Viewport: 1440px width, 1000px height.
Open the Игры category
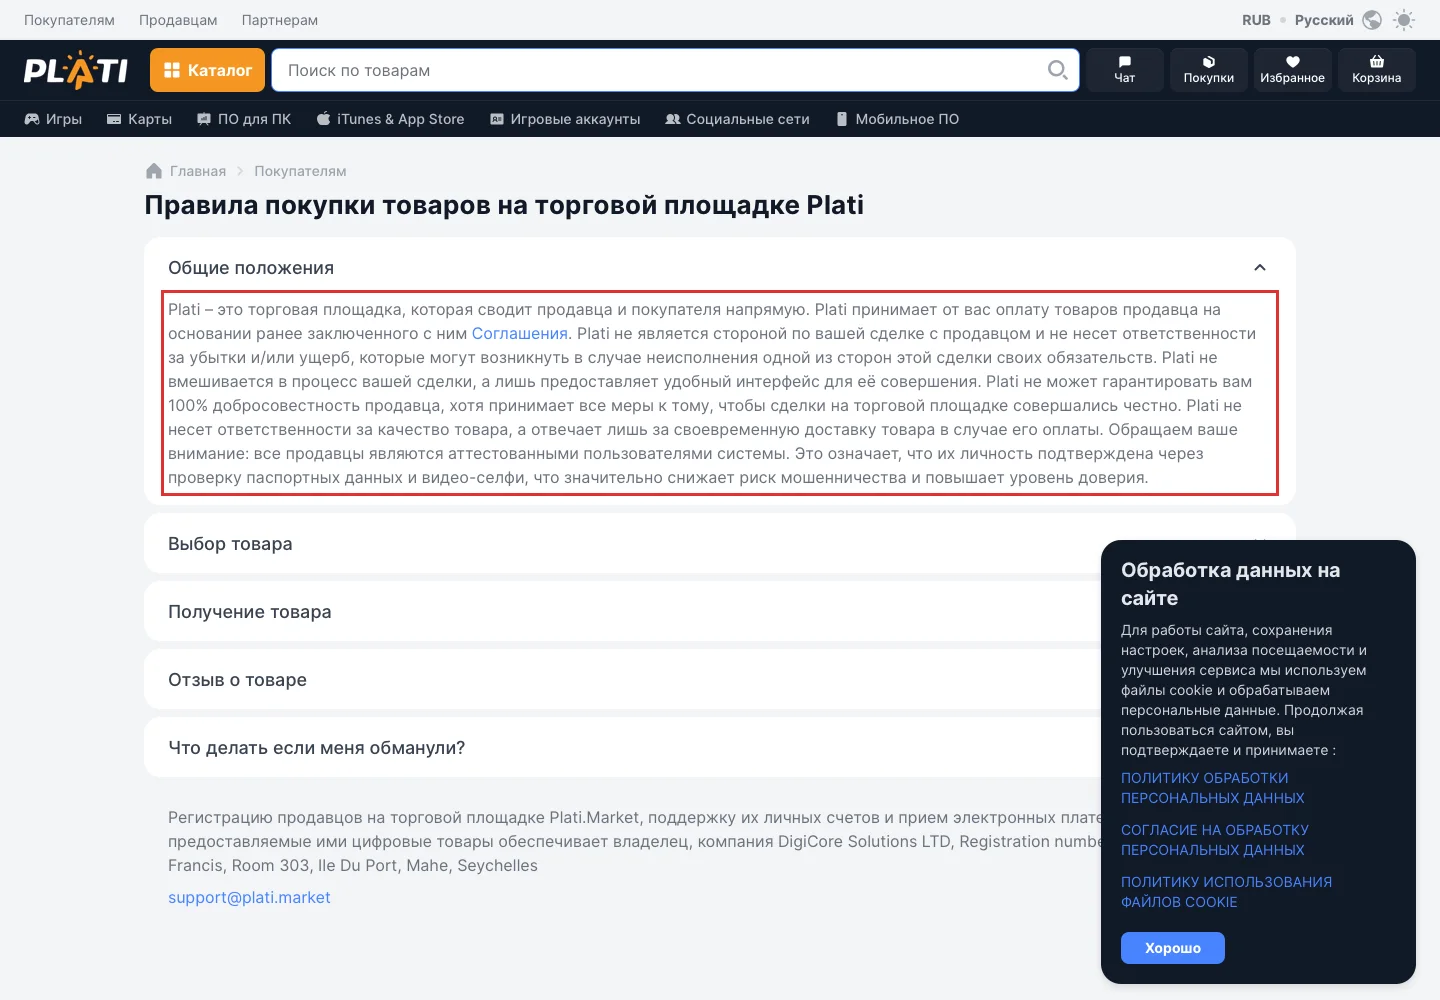point(53,119)
